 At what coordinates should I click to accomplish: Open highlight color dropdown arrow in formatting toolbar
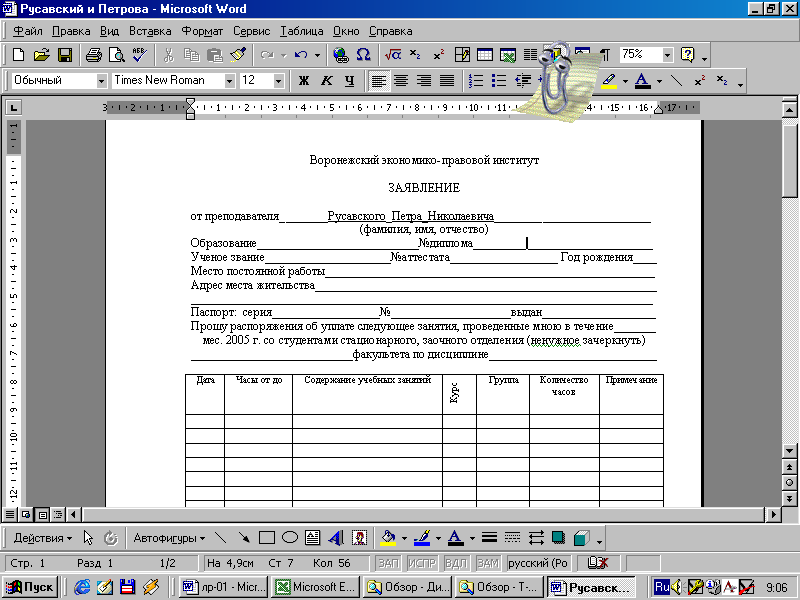(625, 81)
